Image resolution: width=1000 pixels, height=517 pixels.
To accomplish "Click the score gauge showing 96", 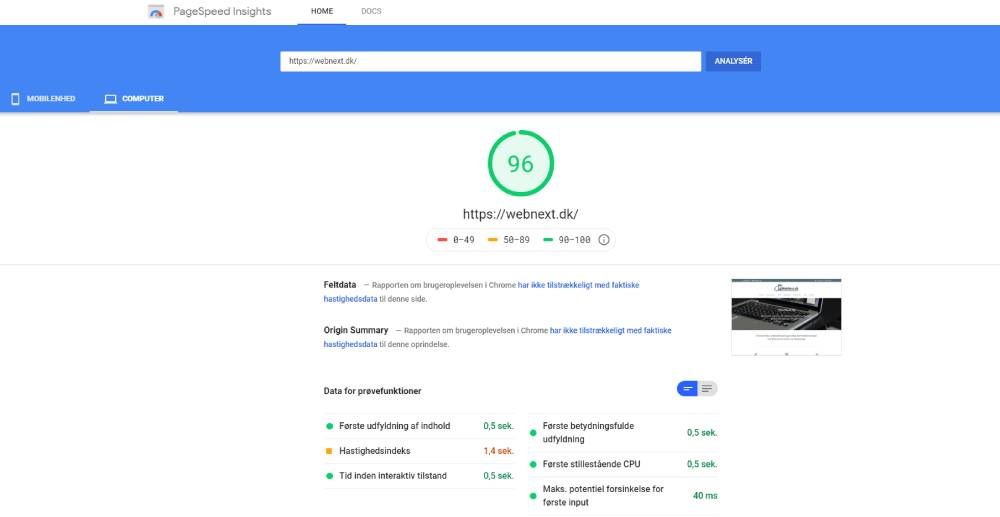I will (520, 163).
